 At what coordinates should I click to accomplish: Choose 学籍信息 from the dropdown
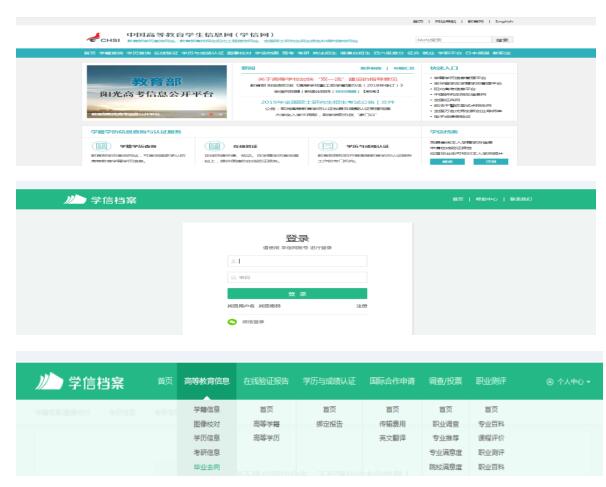click(x=207, y=409)
